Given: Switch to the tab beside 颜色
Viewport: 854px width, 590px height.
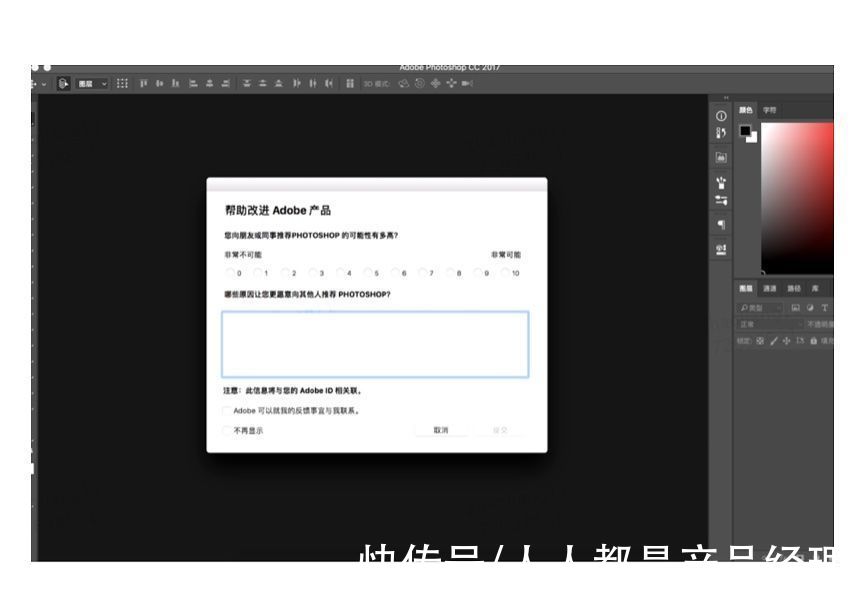Looking at the screenshot, I should [x=769, y=110].
